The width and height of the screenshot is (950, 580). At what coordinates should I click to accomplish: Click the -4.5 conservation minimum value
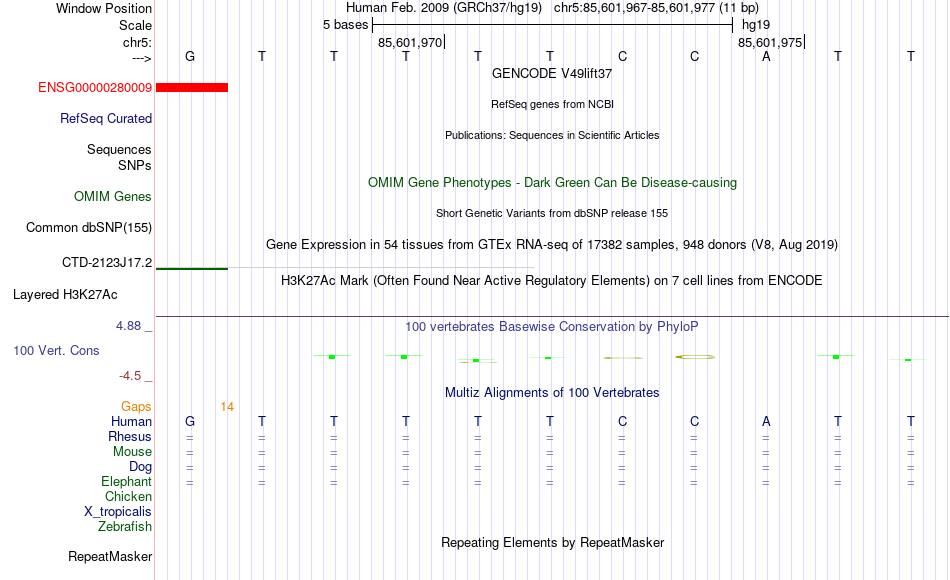point(130,376)
